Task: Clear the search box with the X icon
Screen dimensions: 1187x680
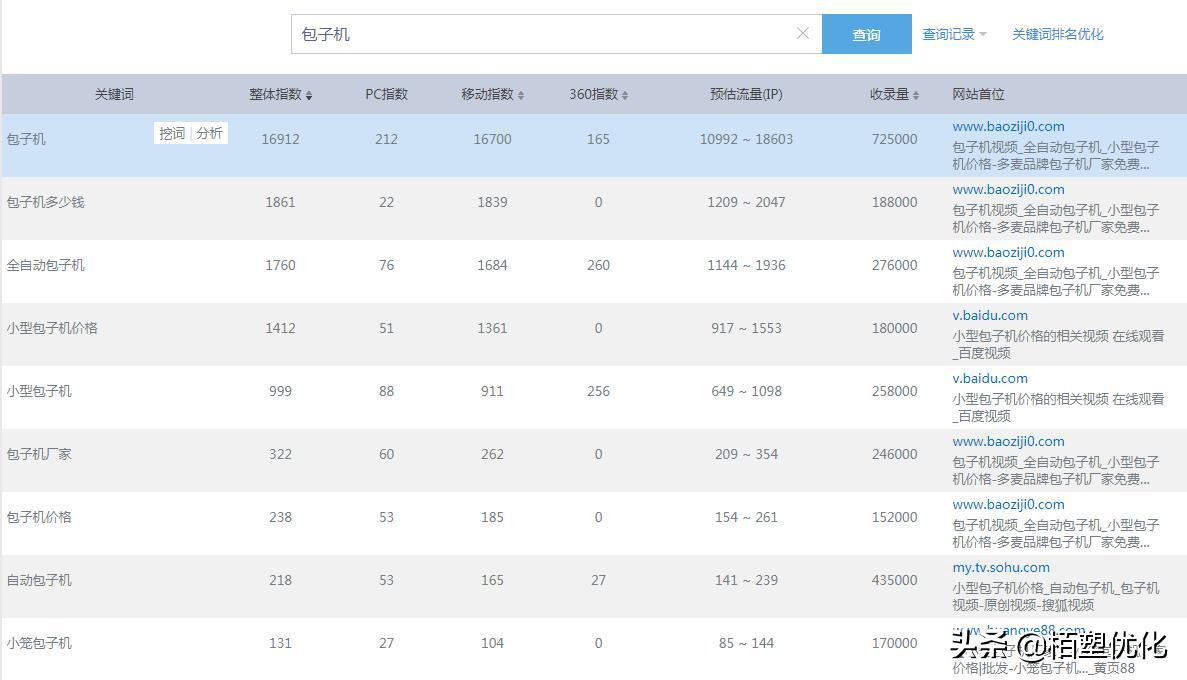Action: pos(802,33)
